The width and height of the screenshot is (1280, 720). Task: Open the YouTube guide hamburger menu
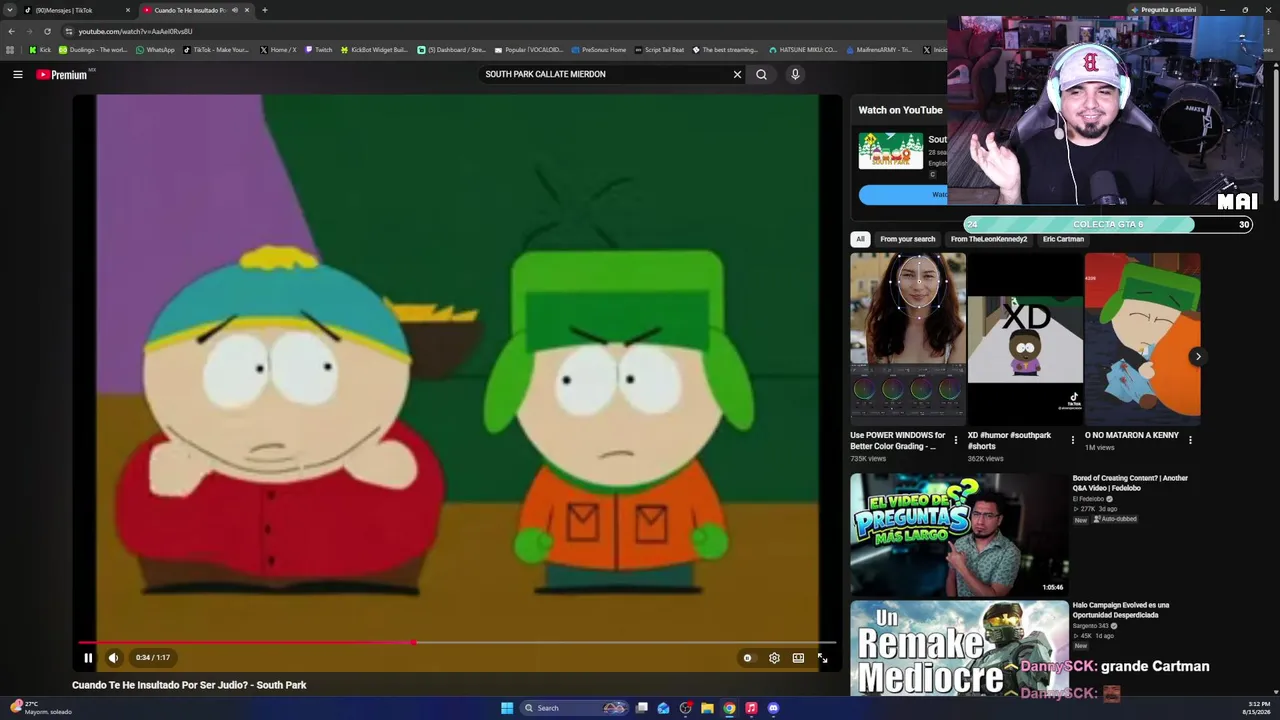[17, 74]
